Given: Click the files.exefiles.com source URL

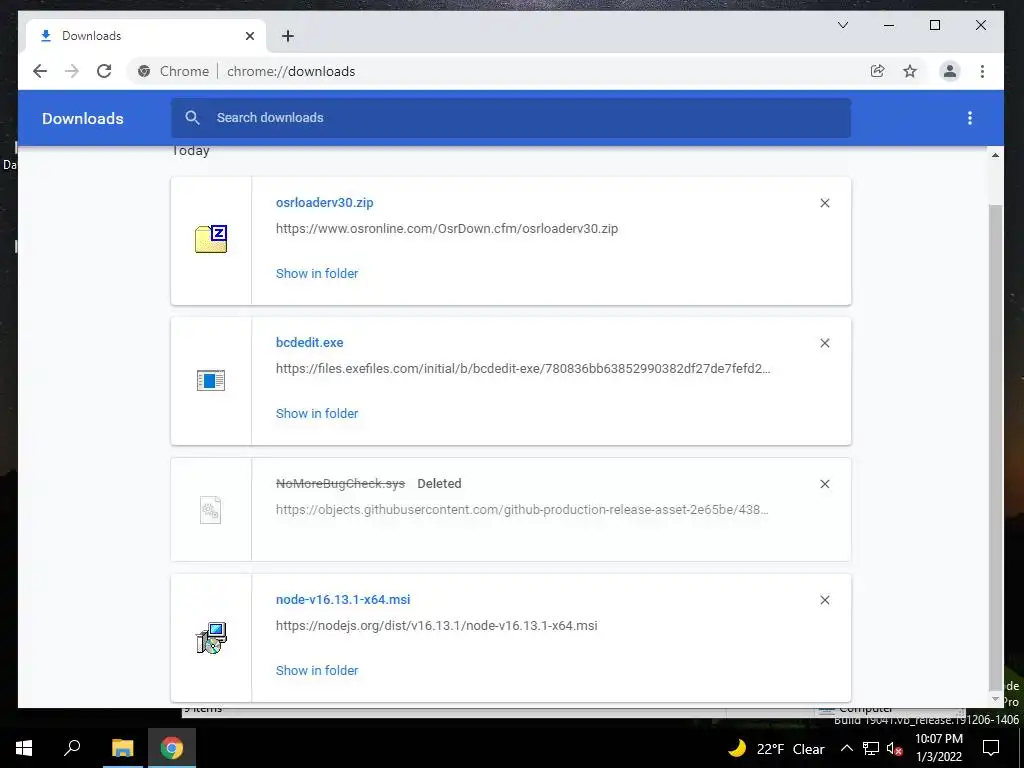Looking at the screenshot, I should click(523, 368).
